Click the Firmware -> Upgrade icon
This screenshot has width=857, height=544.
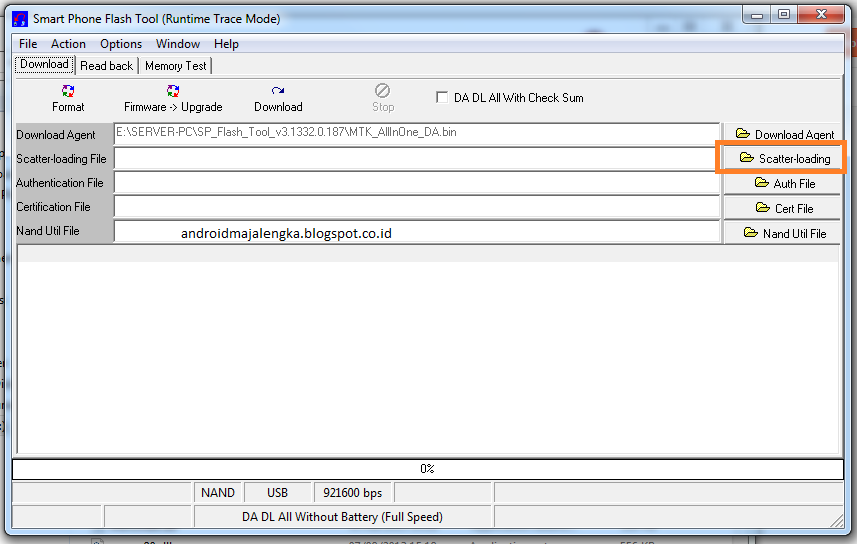click(173, 91)
